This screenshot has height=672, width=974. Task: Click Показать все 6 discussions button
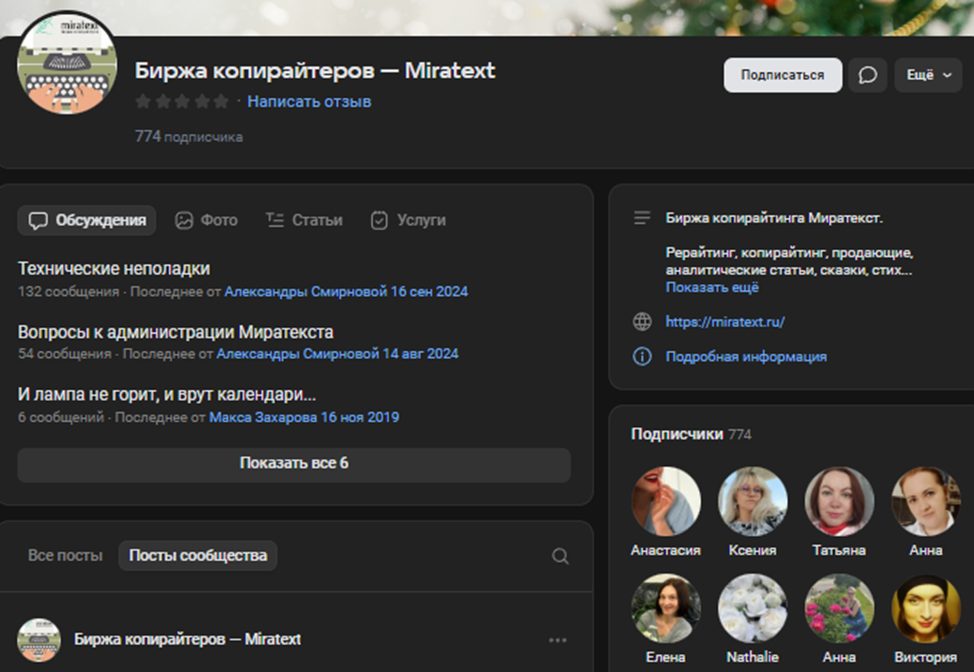[294, 465]
